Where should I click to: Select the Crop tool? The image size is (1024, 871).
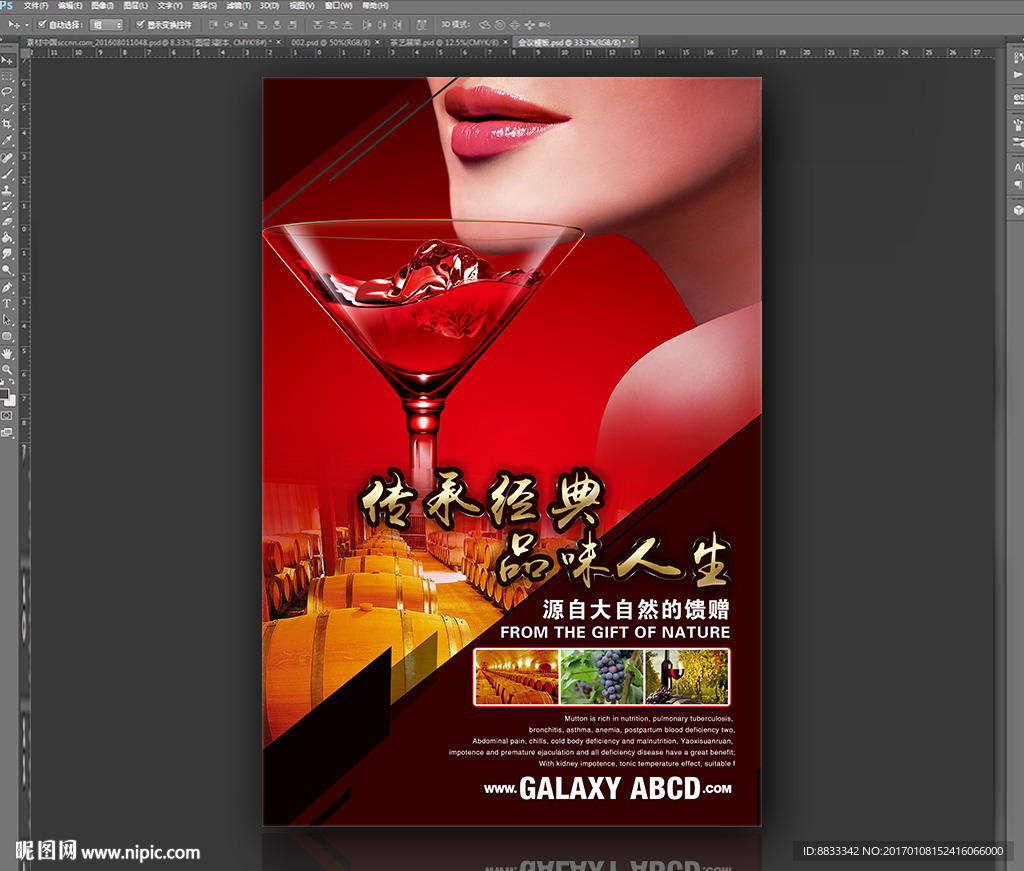7,124
